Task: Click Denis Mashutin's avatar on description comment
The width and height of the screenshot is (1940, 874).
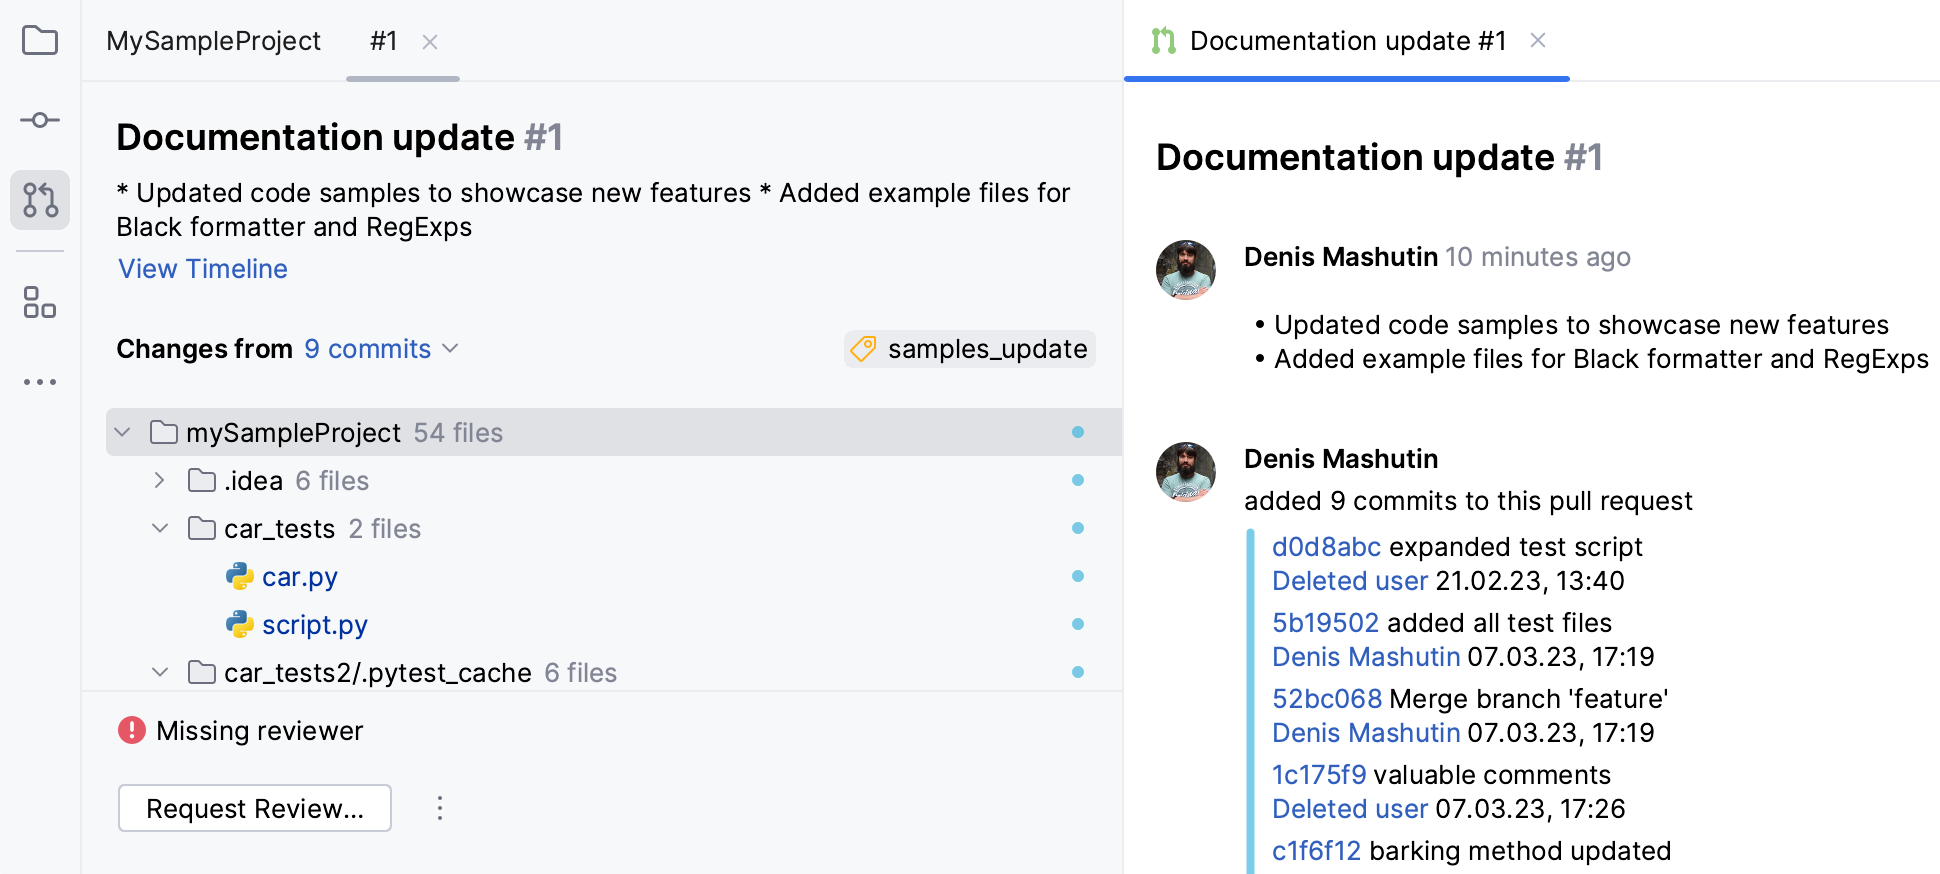Action: coord(1186,270)
